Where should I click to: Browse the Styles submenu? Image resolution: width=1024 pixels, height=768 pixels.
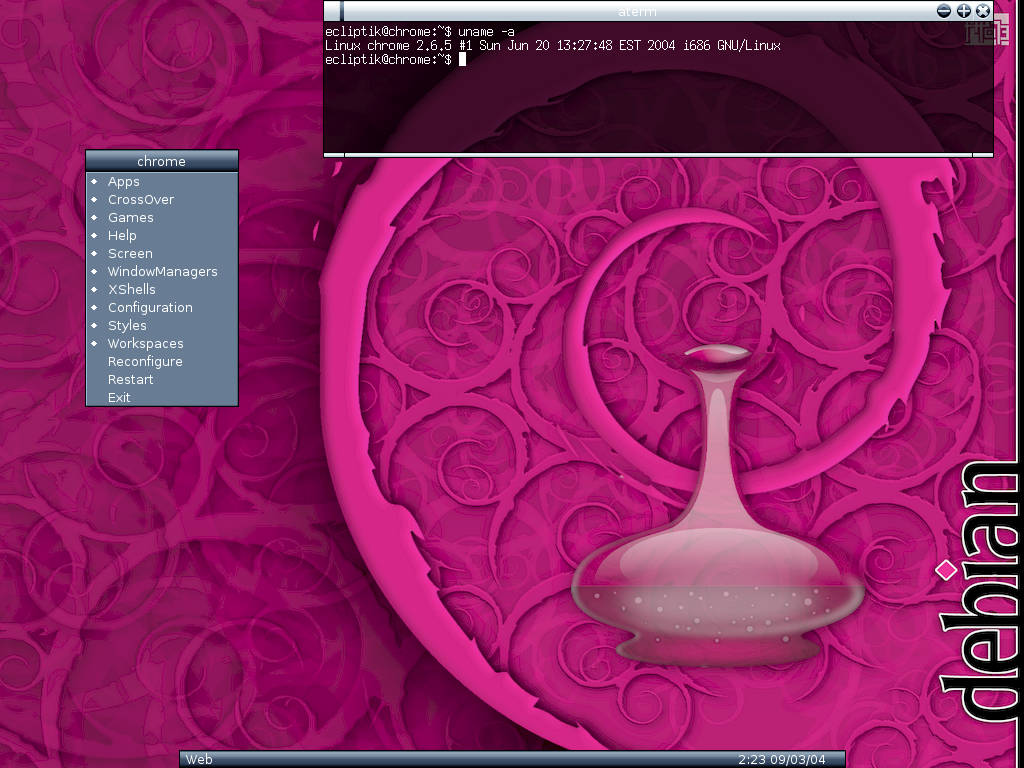click(127, 325)
